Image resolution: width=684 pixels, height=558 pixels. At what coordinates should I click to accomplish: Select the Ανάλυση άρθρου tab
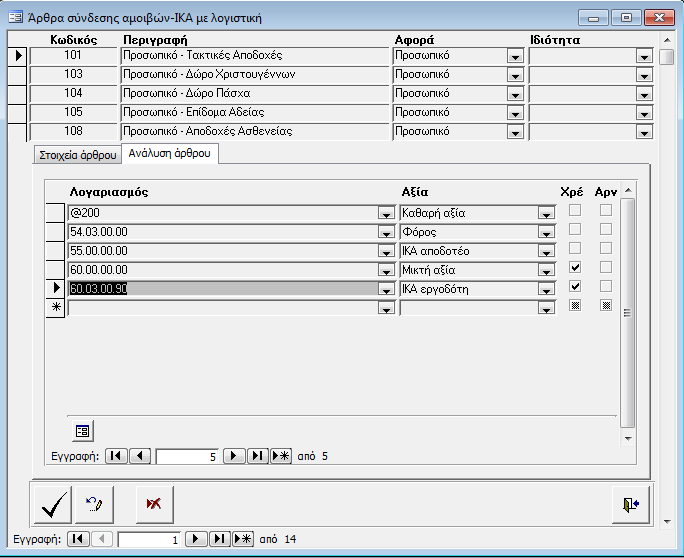click(x=170, y=154)
